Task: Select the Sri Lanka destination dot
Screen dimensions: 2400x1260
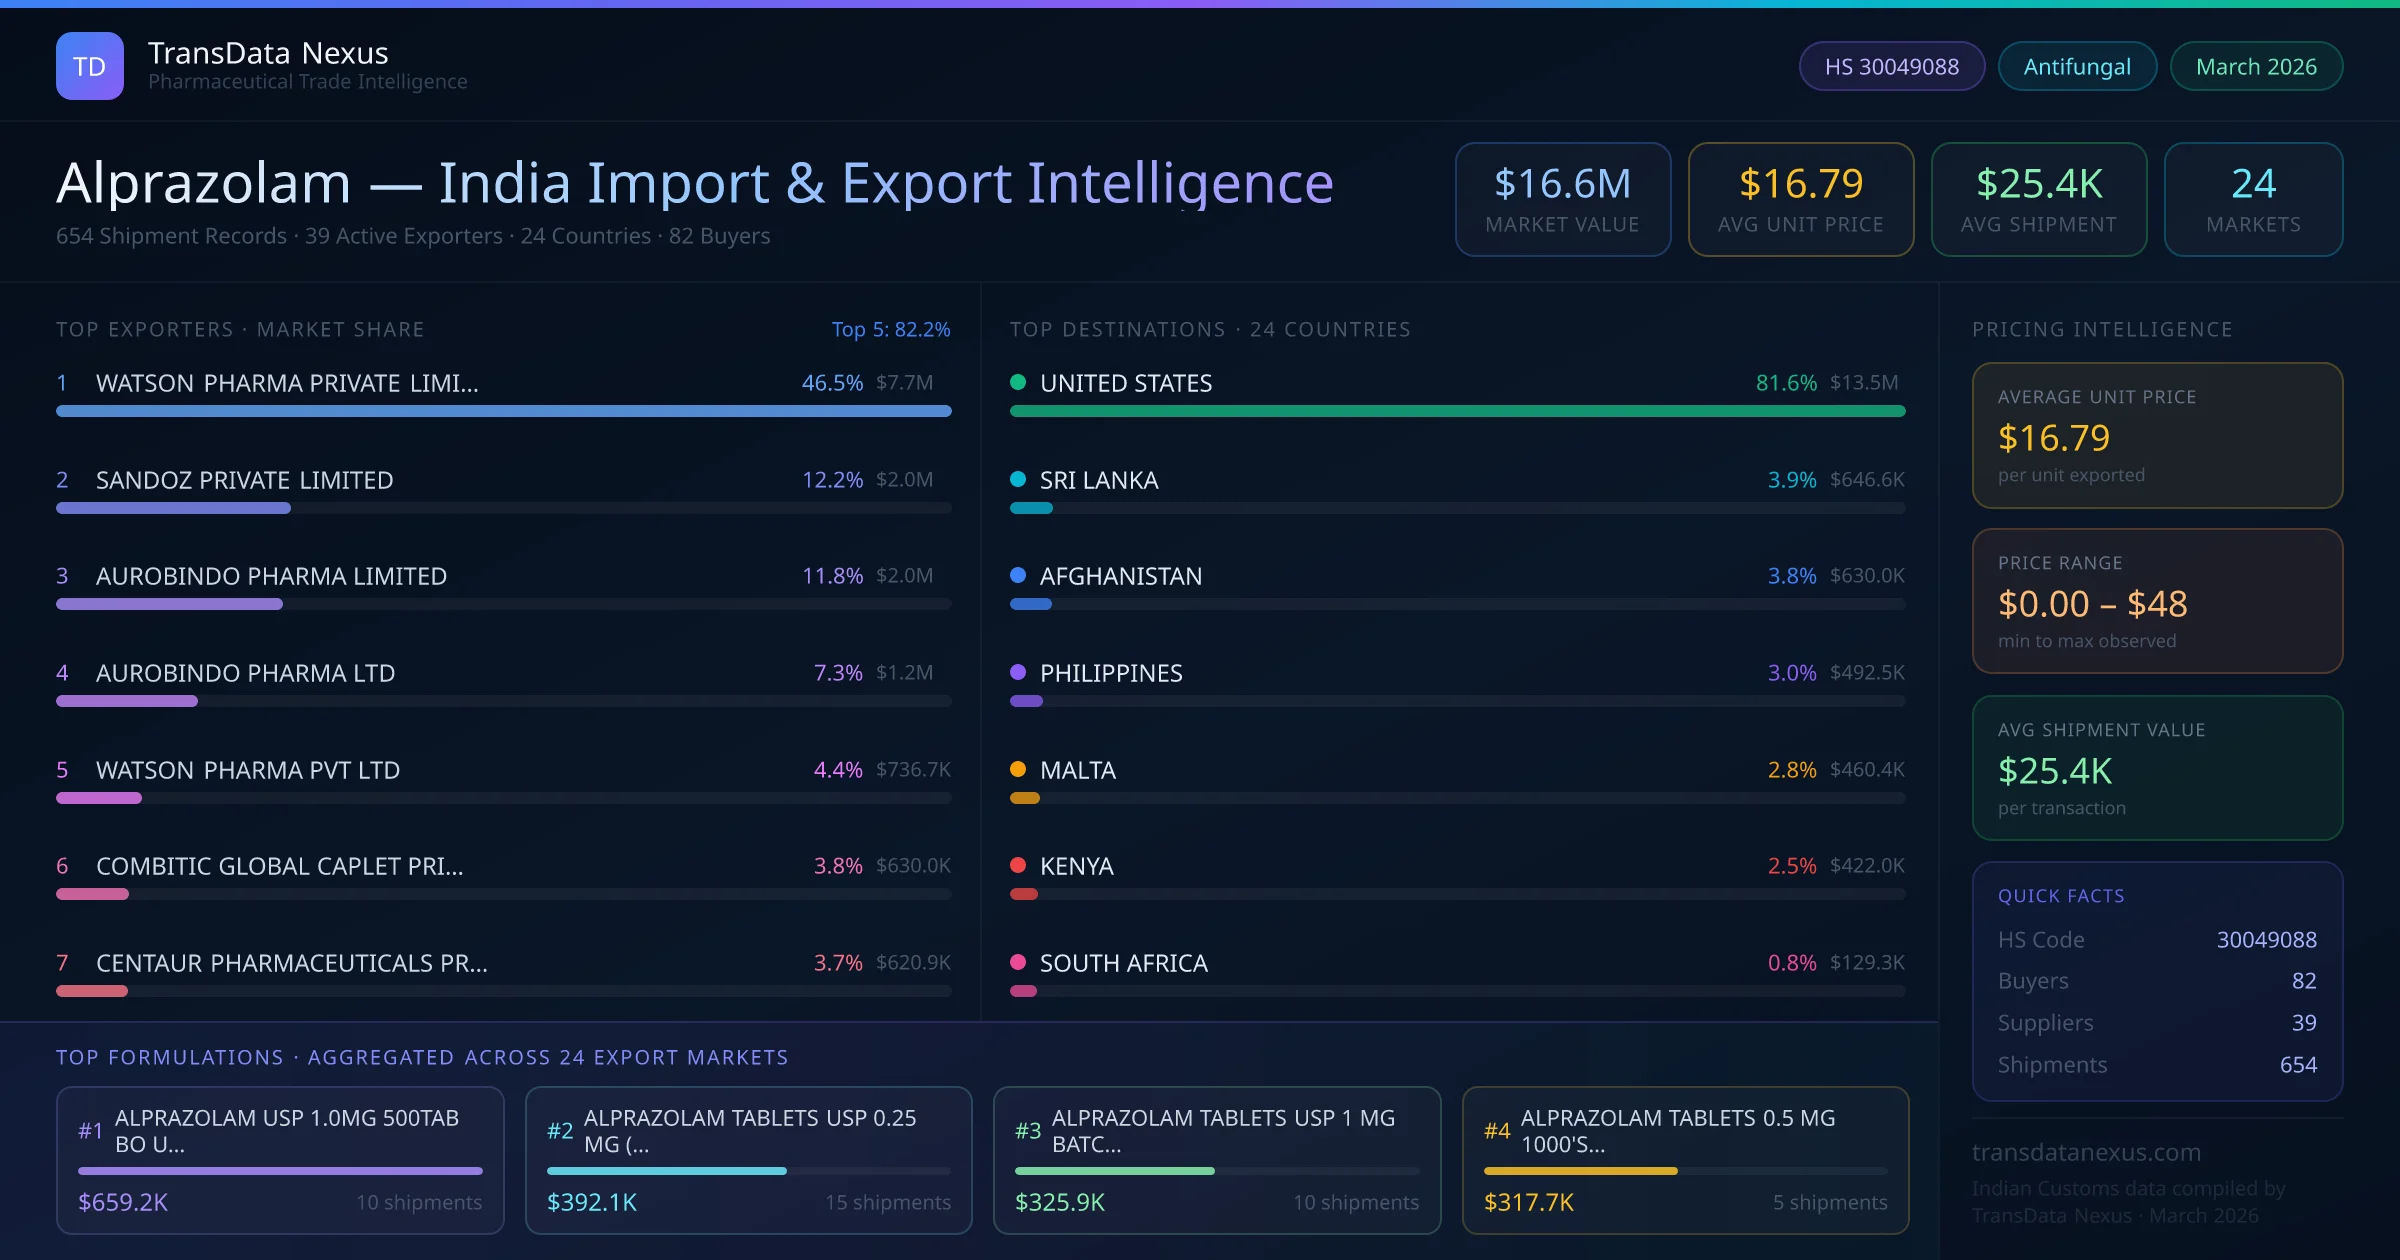Action: point(1018,480)
